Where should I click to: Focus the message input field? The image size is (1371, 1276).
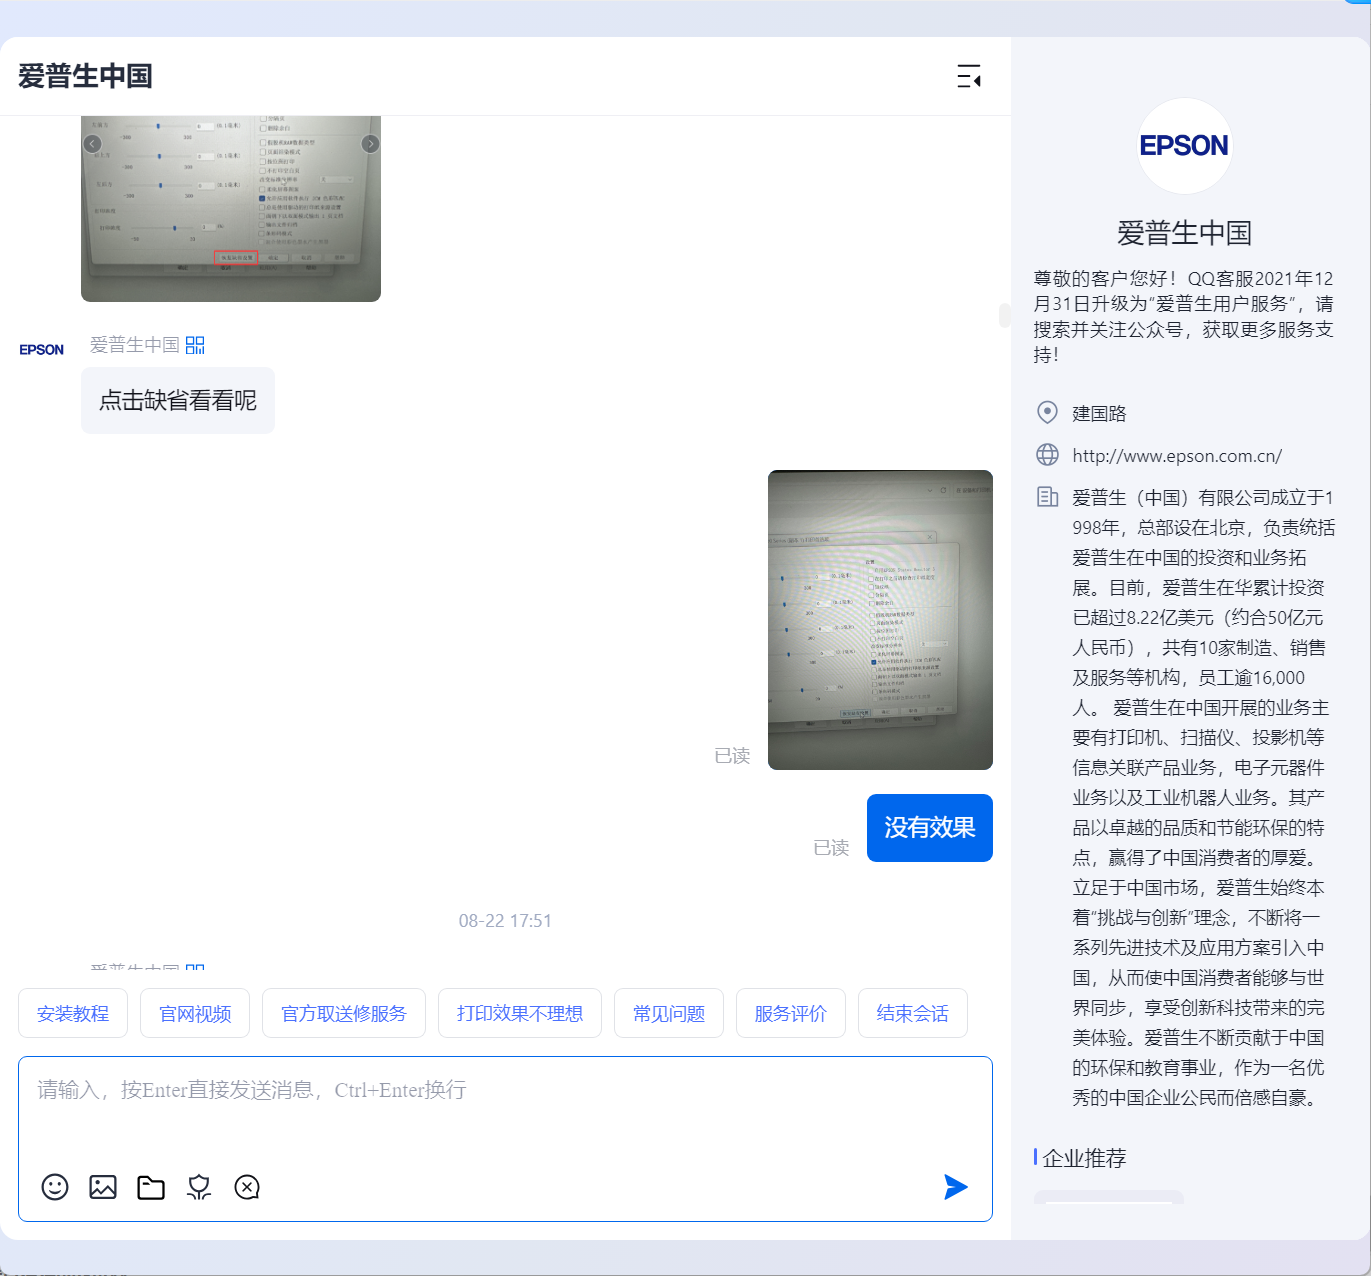505,1108
